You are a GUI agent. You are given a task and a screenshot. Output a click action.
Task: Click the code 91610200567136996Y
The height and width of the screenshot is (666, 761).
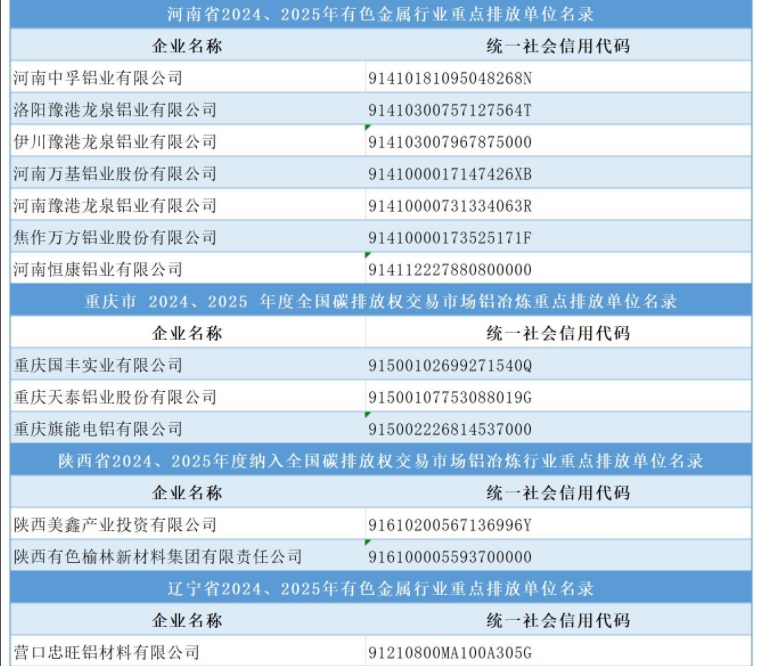pos(449,525)
